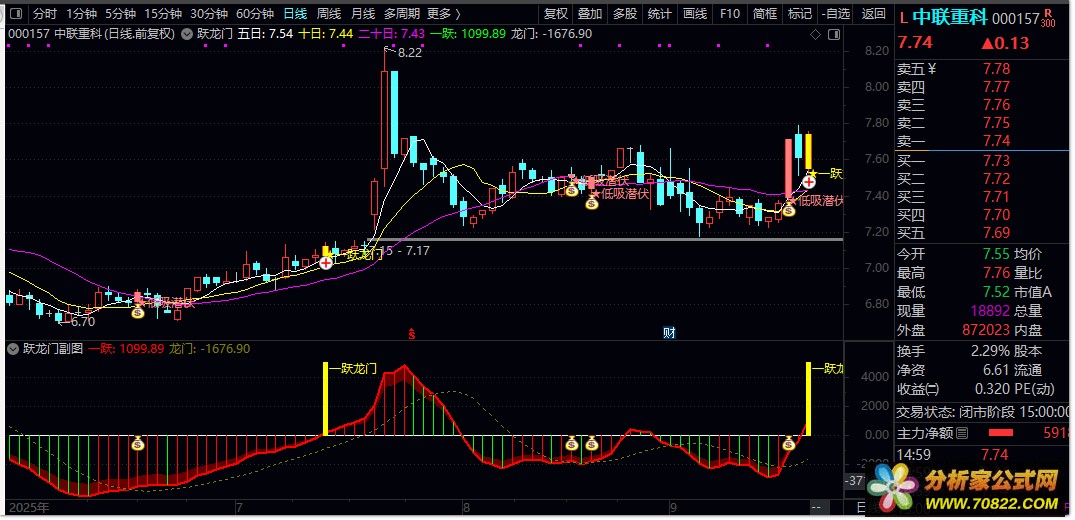This screenshot has width=1075, height=520.
Task: Click the red 主力净额 progress bar
Action: (1000, 433)
